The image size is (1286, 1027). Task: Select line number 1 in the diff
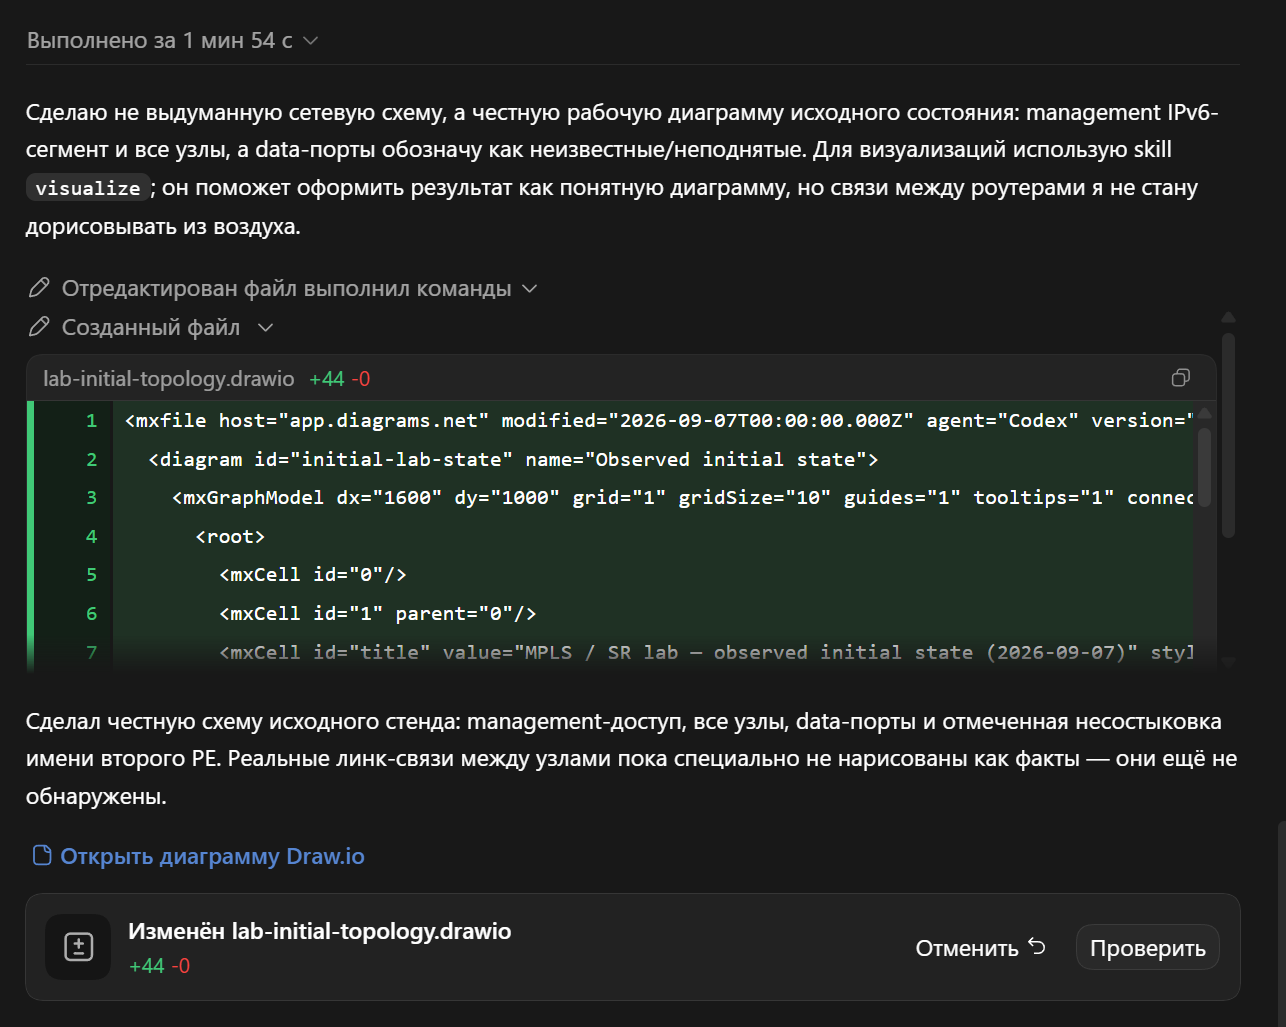click(x=92, y=421)
